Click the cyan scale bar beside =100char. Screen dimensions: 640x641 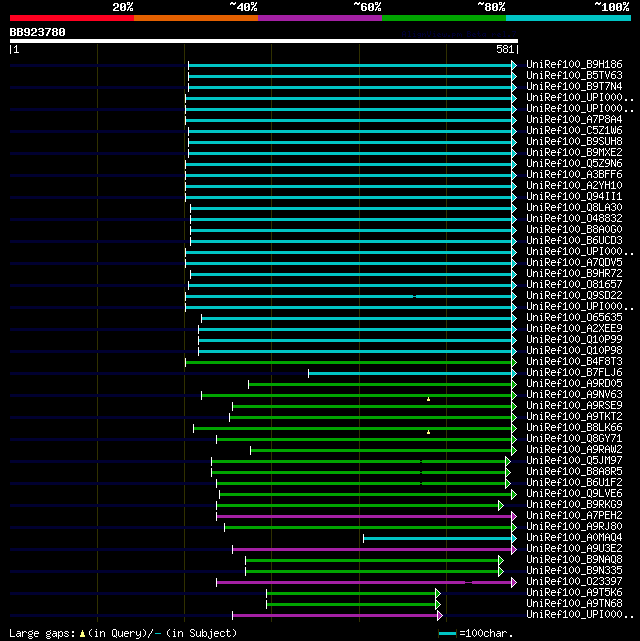point(448,634)
